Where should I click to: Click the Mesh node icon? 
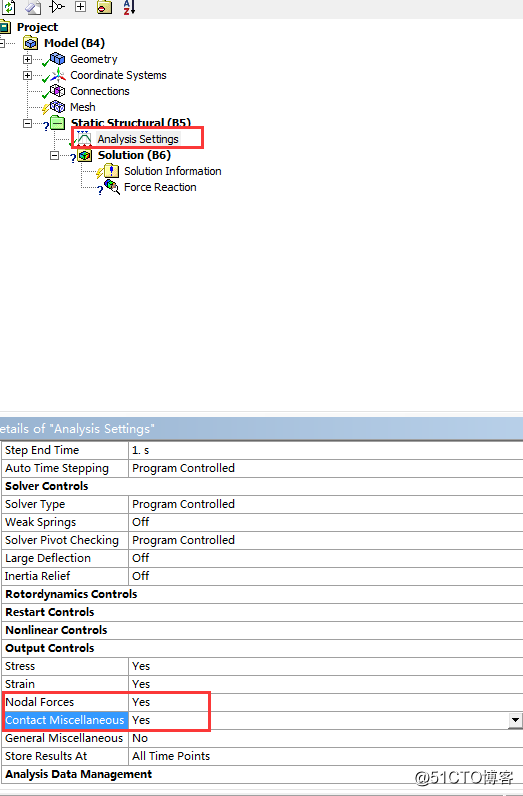tap(57, 107)
